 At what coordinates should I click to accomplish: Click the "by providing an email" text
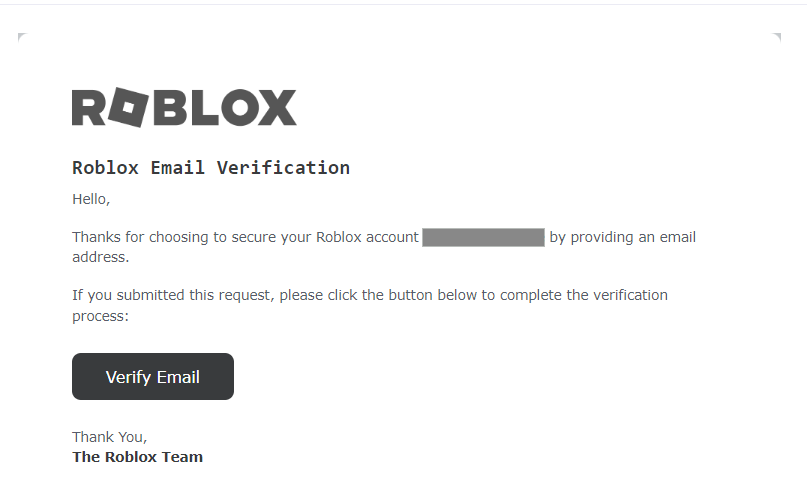tap(623, 237)
